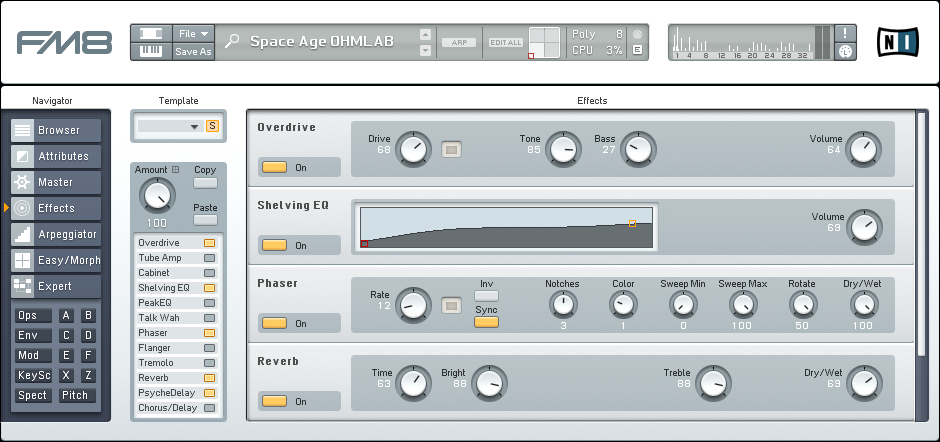940x442 pixels.
Task: Click the Effects panel vertical scrollbar
Action: [x=922, y=232]
